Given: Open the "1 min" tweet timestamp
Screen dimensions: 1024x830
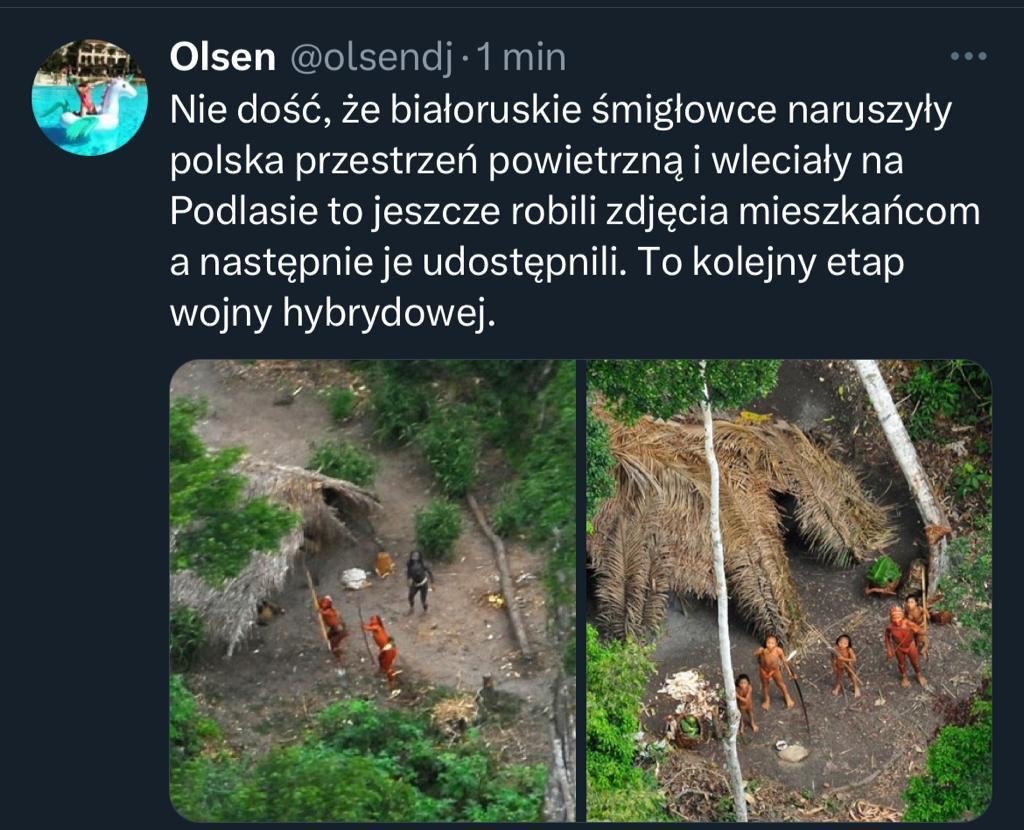Looking at the screenshot, I should pyautogui.click(x=521, y=57).
